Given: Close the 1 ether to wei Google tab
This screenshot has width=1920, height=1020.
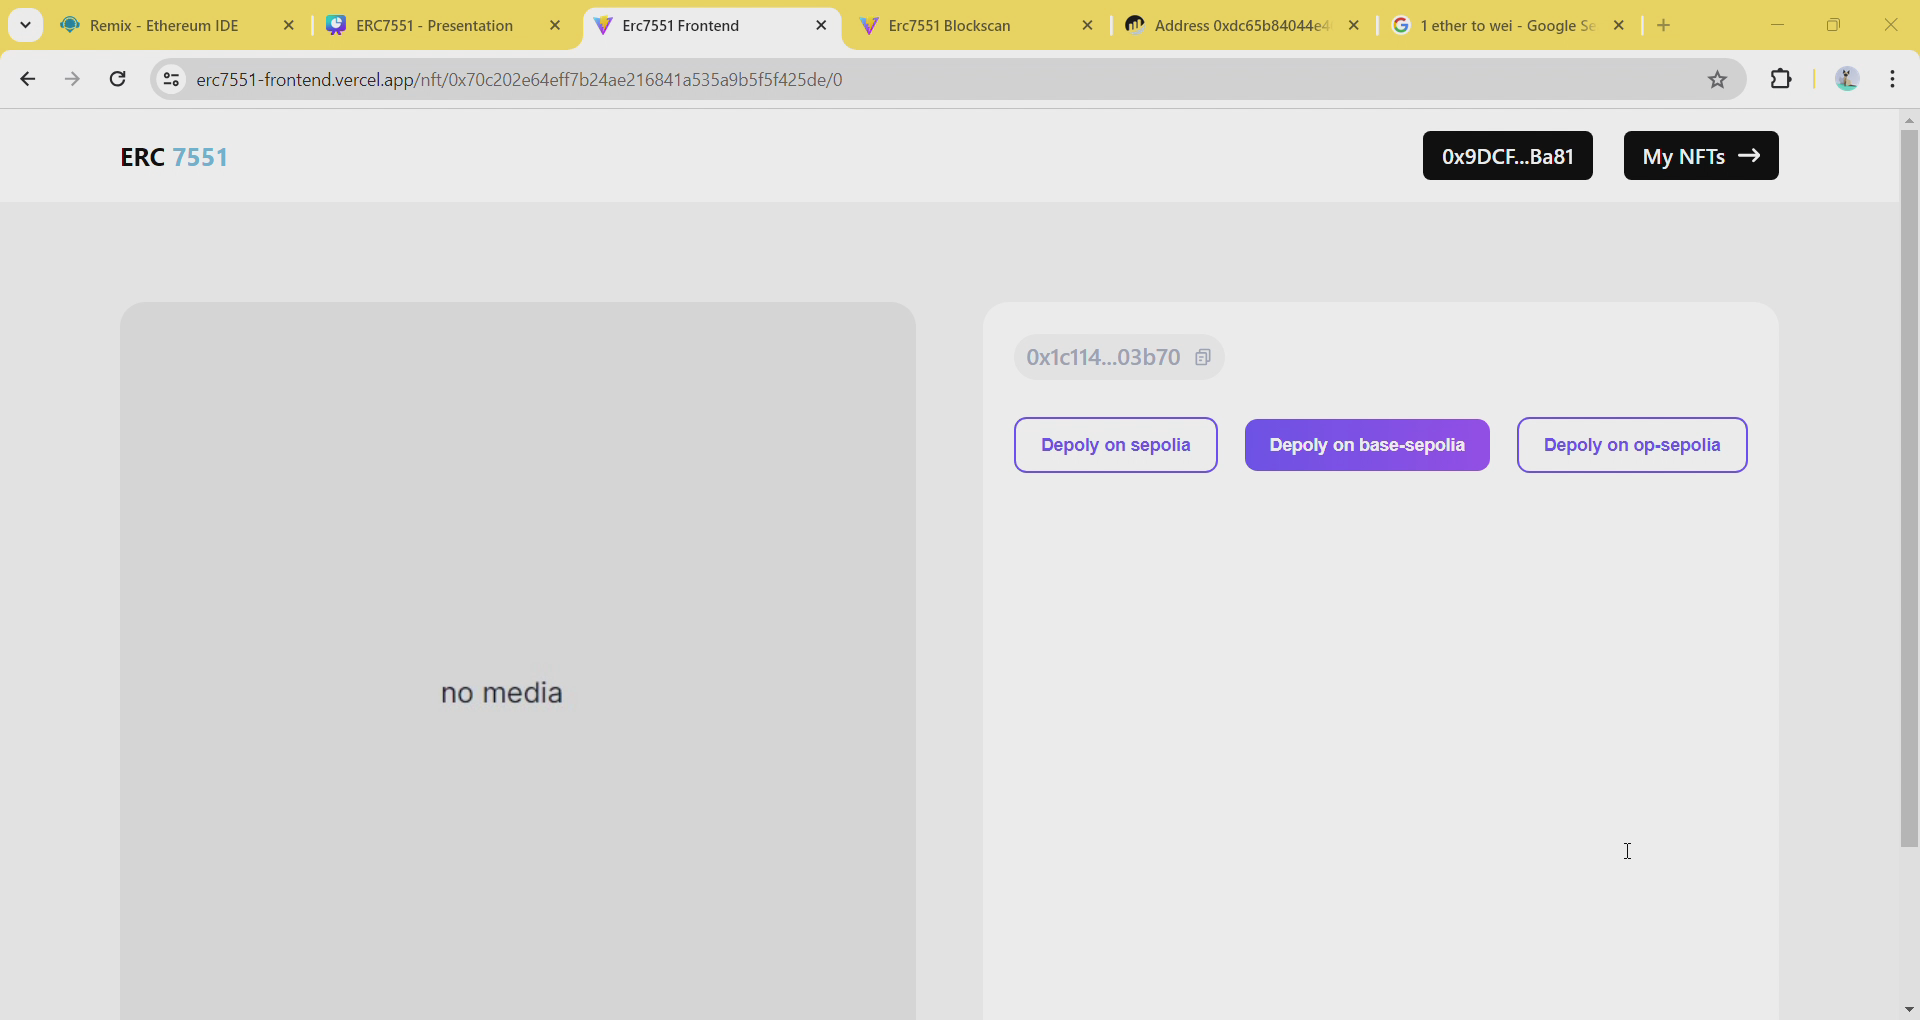Looking at the screenshot, I should pyautogui.click(x=1619, y=25).
